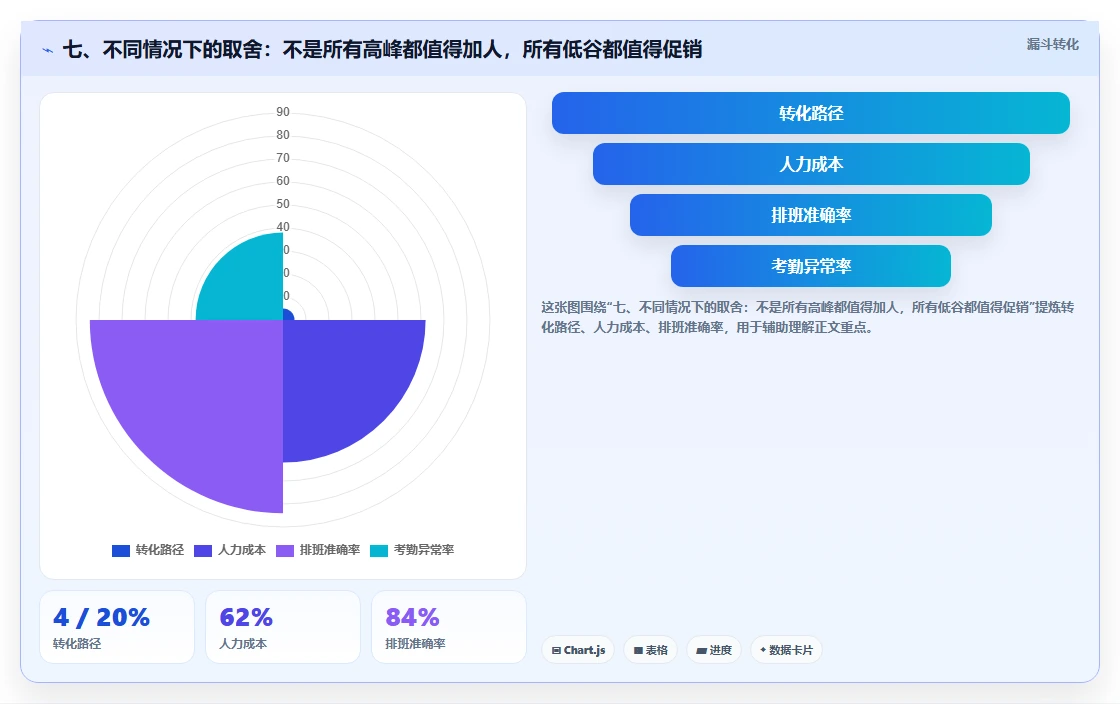The image size is (1120, 704).
Task: Click the Chart.js tag chip
Action: (578, 650)
